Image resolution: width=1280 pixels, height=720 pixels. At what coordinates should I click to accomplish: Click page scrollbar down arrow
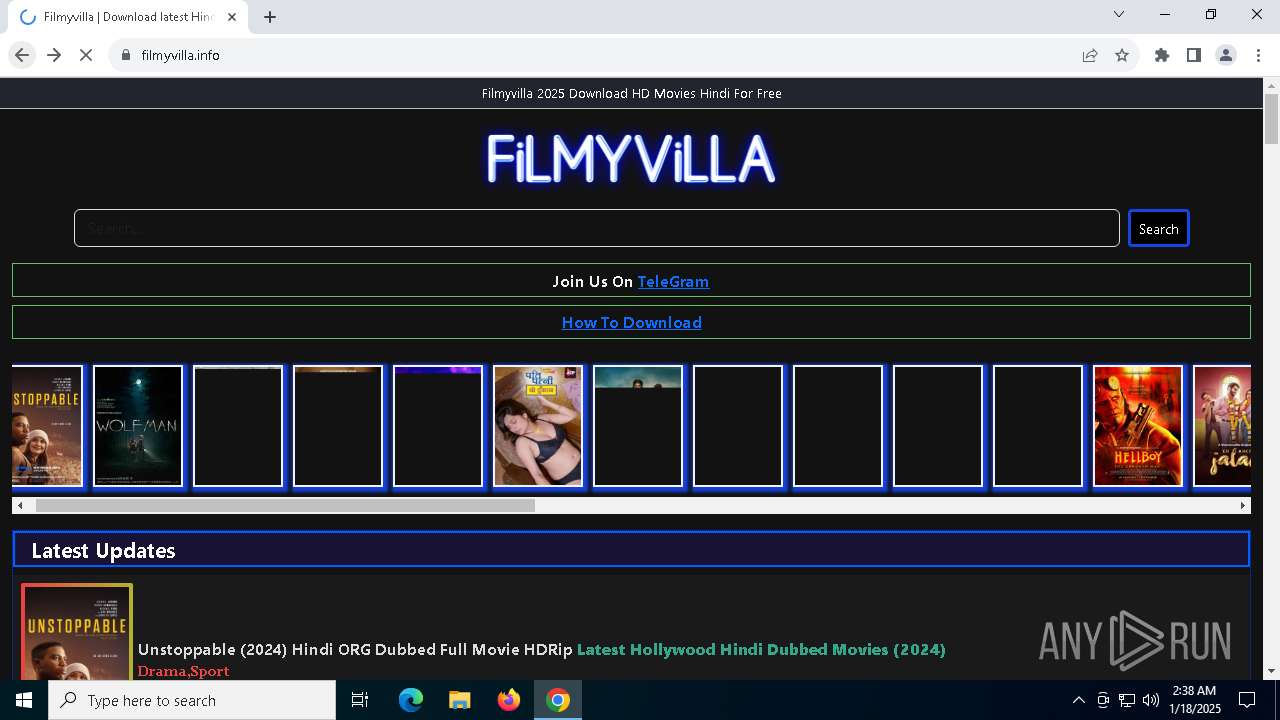1271,671
